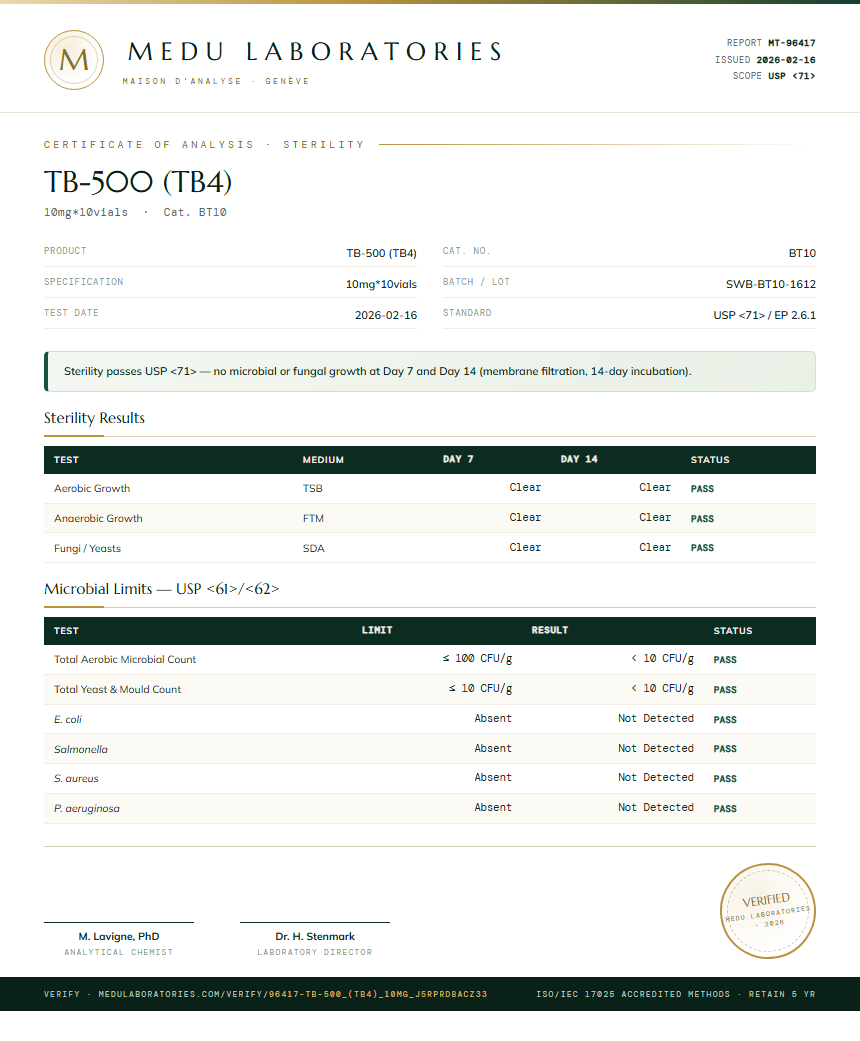The image size is (860, 1041).
Task: Select the Salmonella row label
Action: [x=81, y=749]
